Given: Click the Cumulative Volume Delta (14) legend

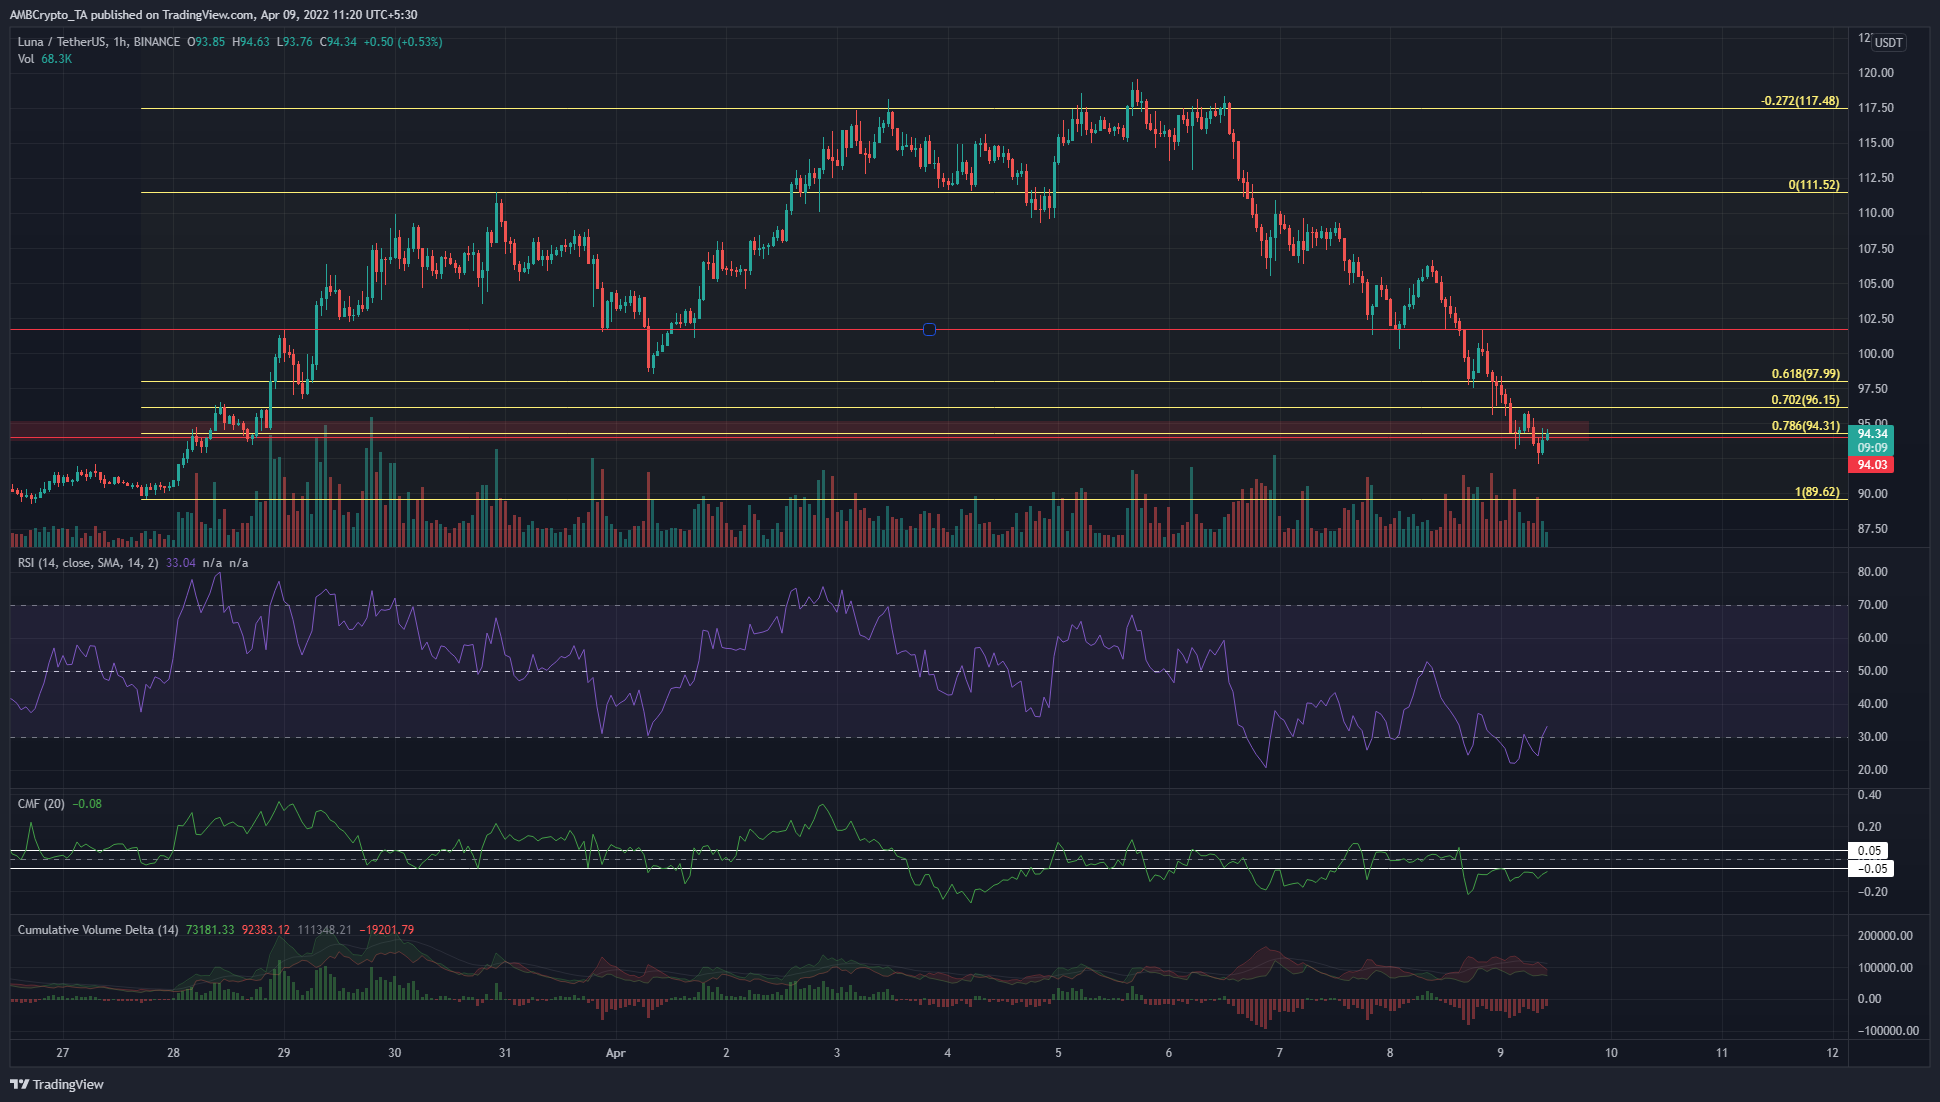Looking at the screenshot, I should [98, 930].
